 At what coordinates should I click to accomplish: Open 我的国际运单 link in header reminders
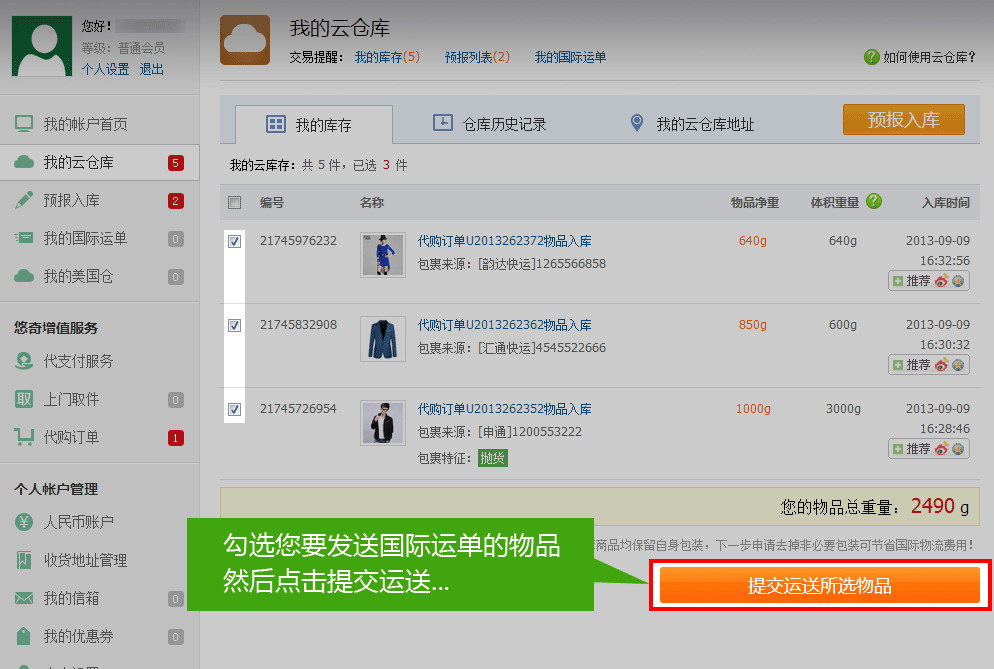click(x=570, y=57)
